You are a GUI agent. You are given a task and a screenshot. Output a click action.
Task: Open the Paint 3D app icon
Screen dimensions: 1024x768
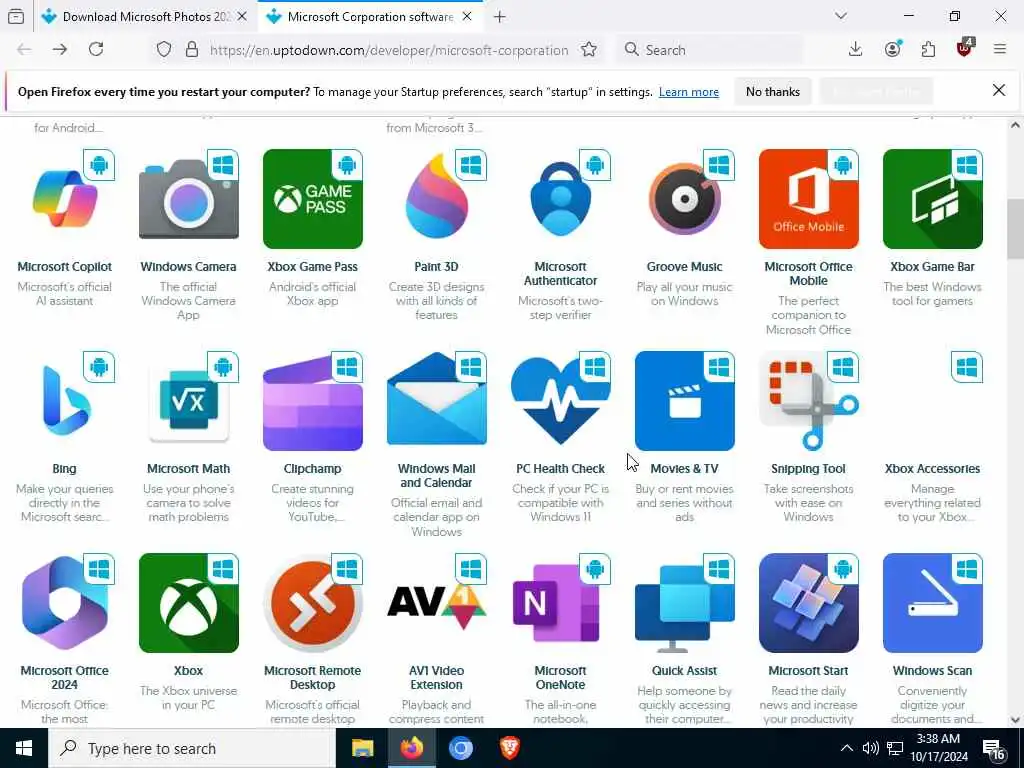pyautogui.click(x=436, y=199)
